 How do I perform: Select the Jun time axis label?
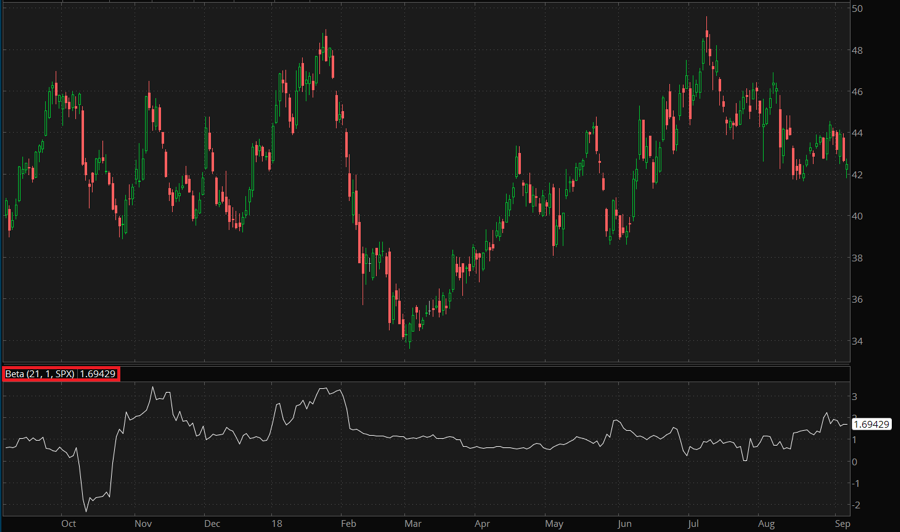coord(624,523)
